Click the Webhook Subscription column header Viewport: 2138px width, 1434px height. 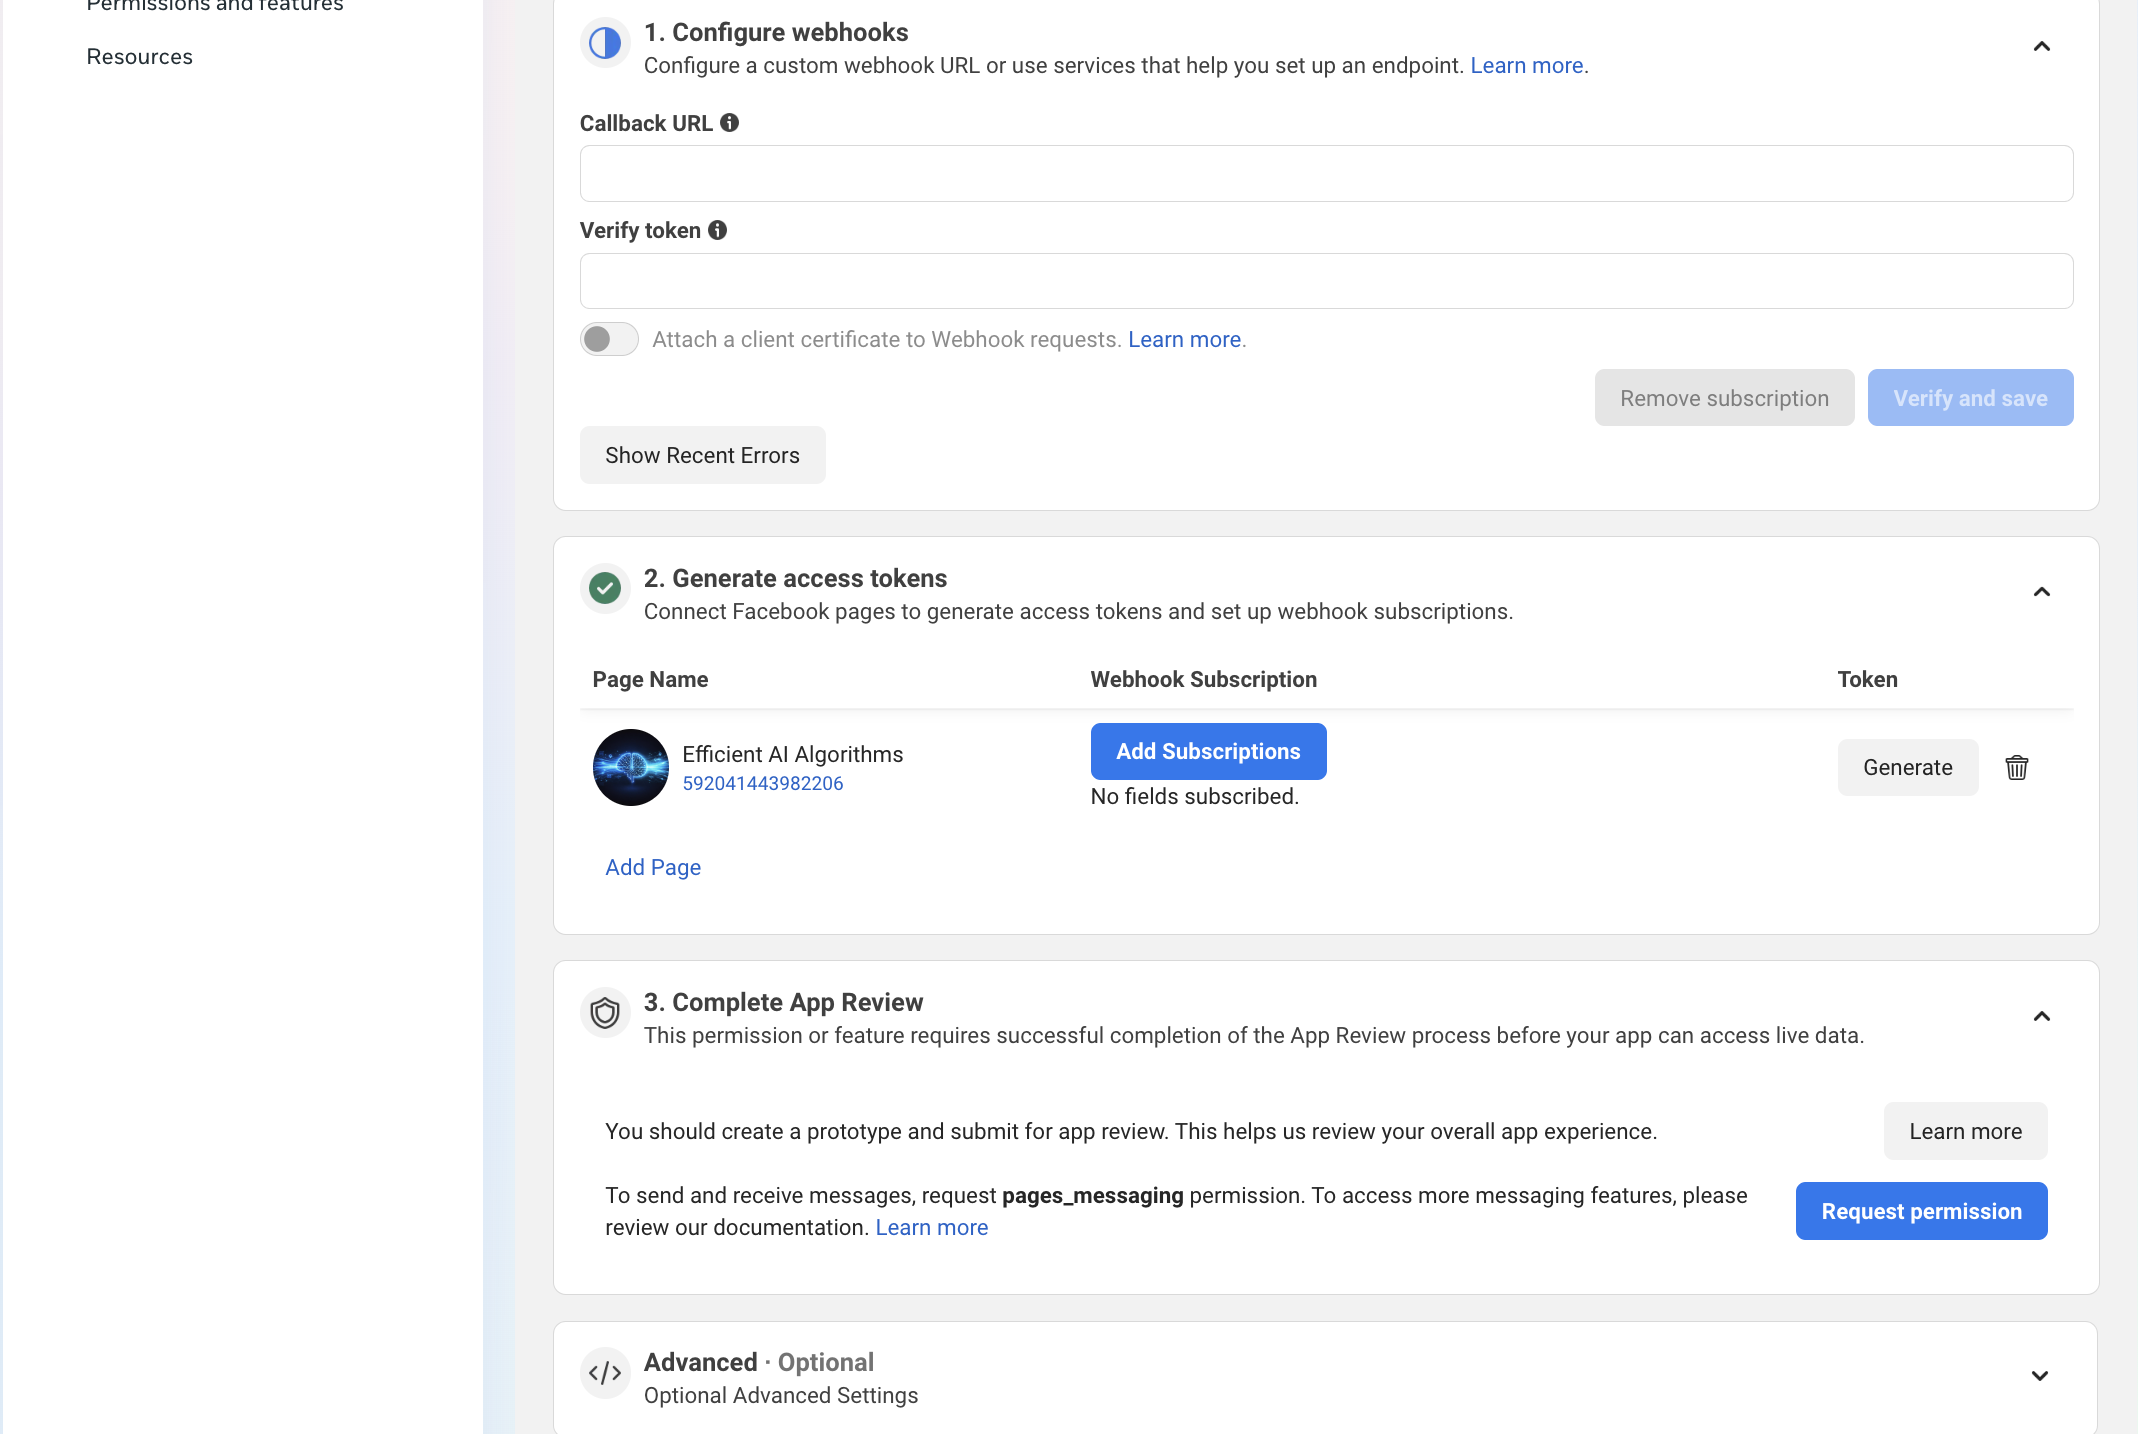pos(1203,679)
